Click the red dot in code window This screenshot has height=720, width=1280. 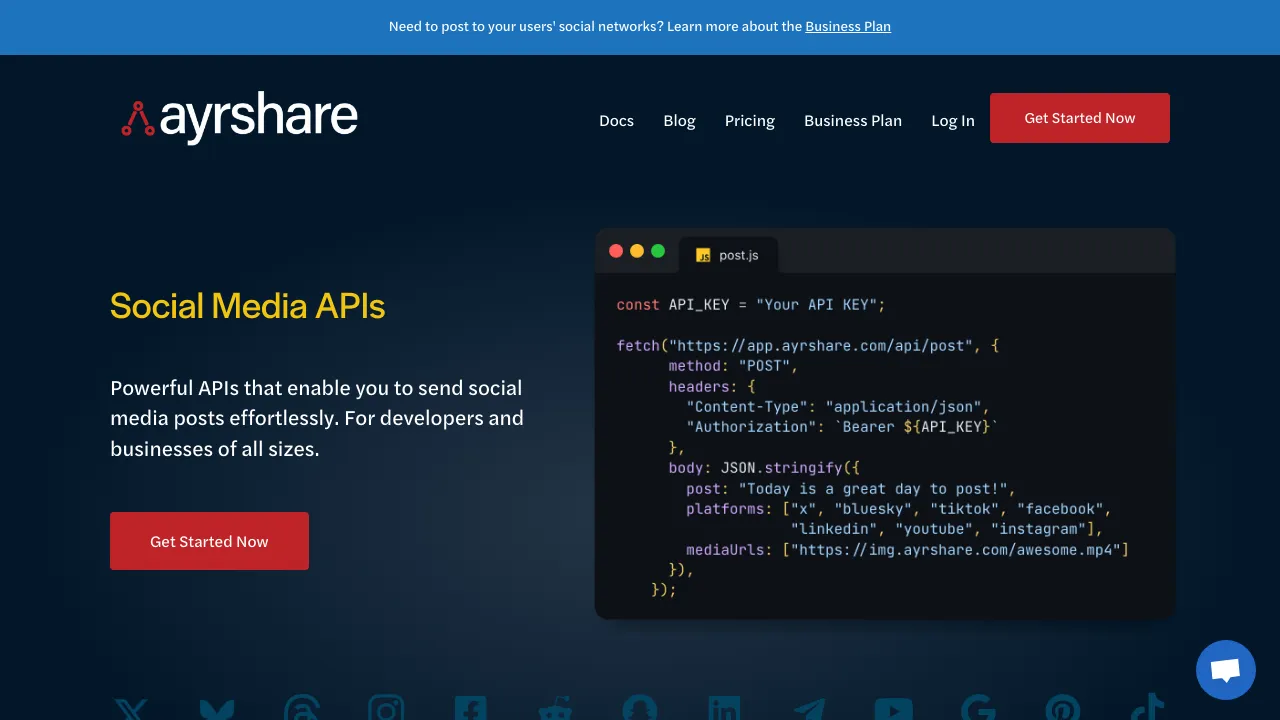pos(616,251)
